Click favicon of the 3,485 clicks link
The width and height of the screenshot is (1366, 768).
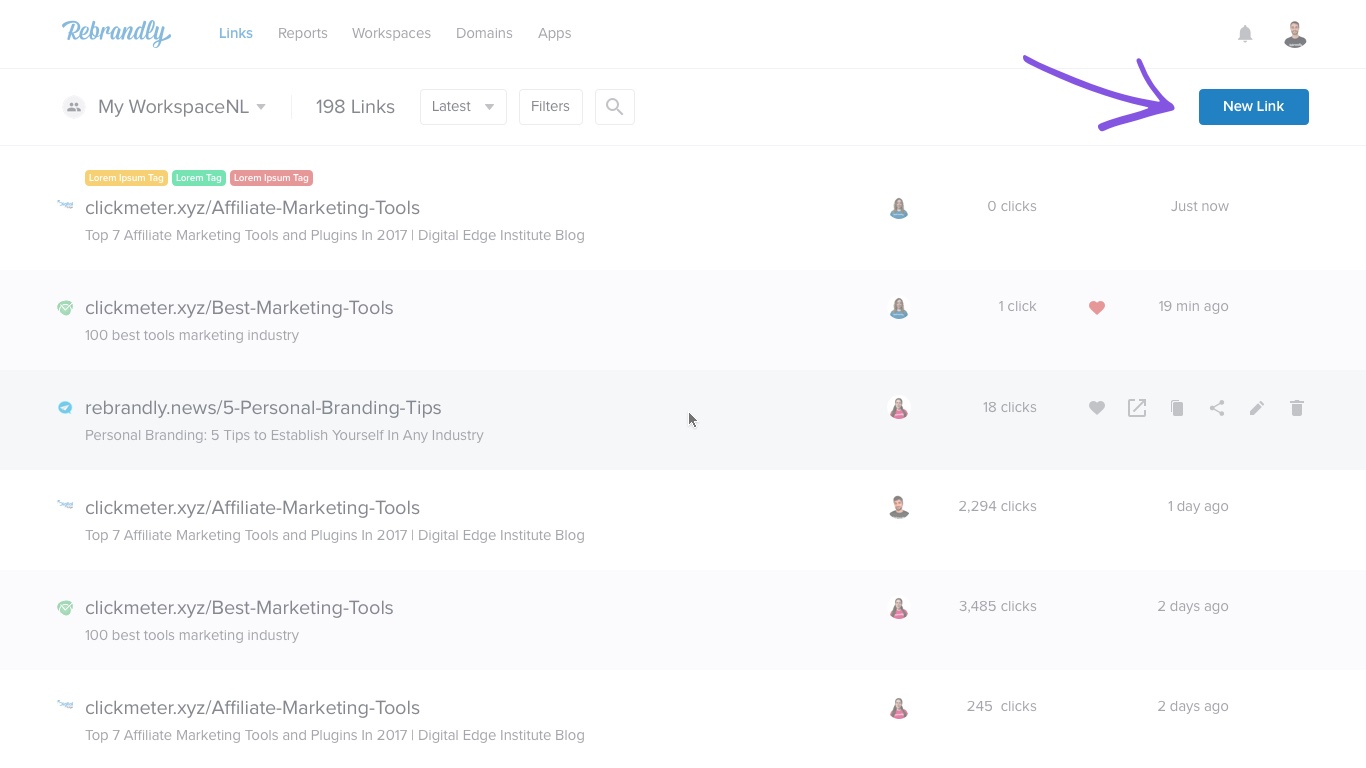click(x=65, y=608)
